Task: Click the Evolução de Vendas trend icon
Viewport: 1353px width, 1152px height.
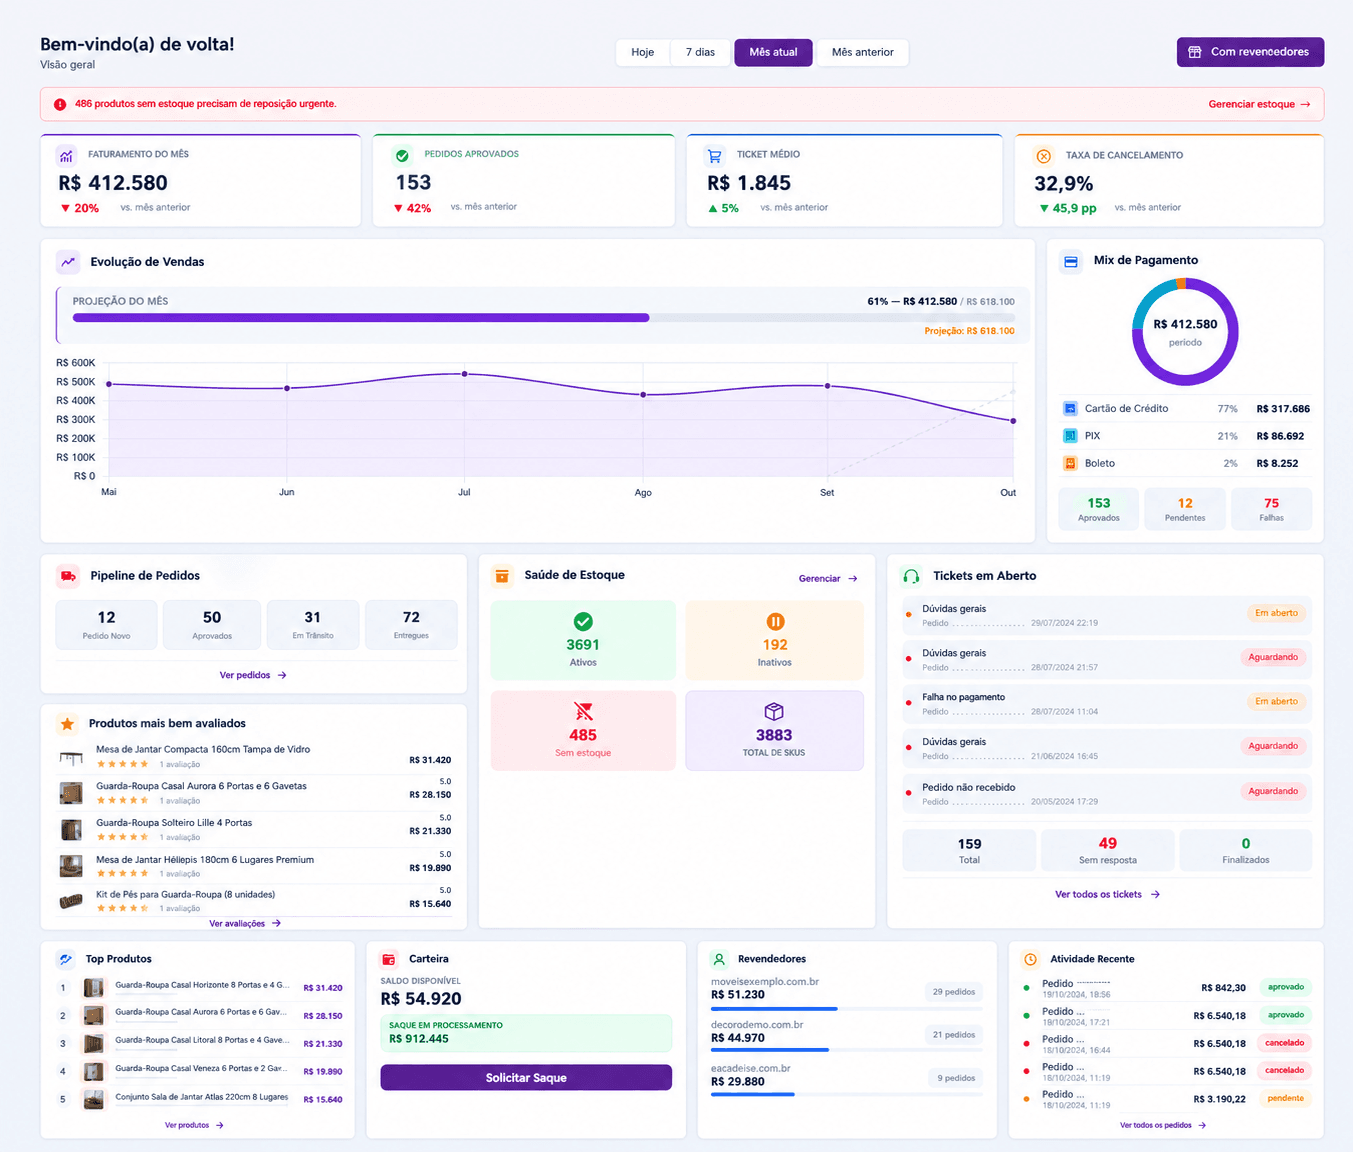Action: tap(68, 262)
